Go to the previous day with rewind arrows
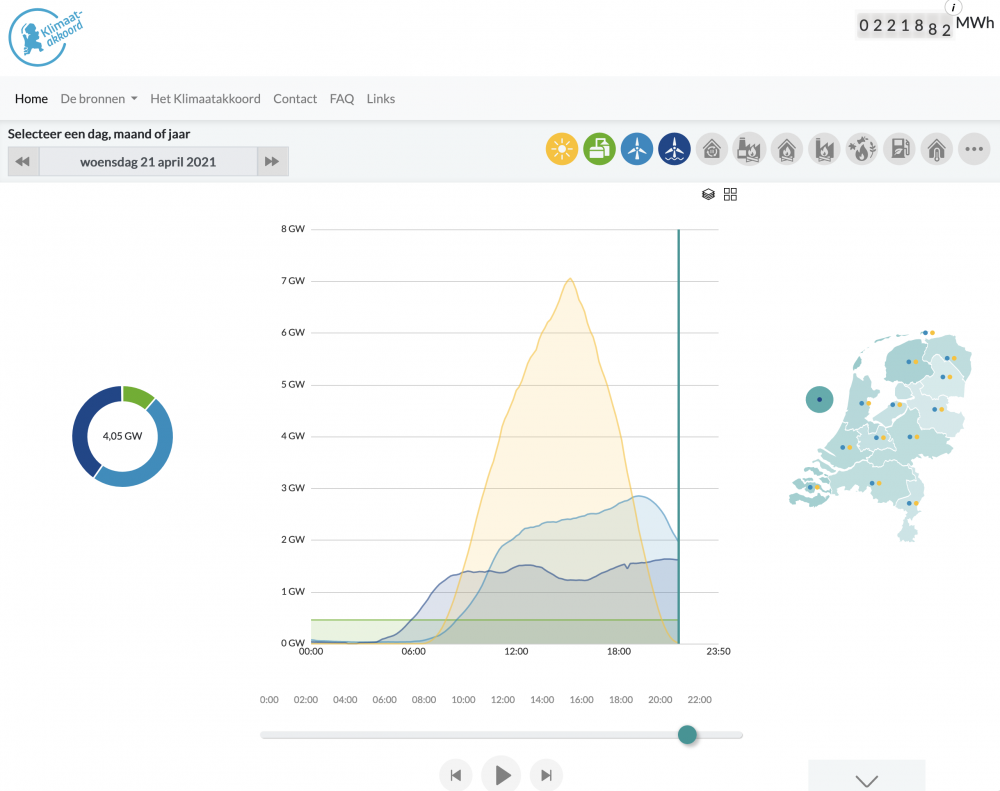Viewport: 1000px width, 791px height. pyautogui.click(x=23, y=162)
